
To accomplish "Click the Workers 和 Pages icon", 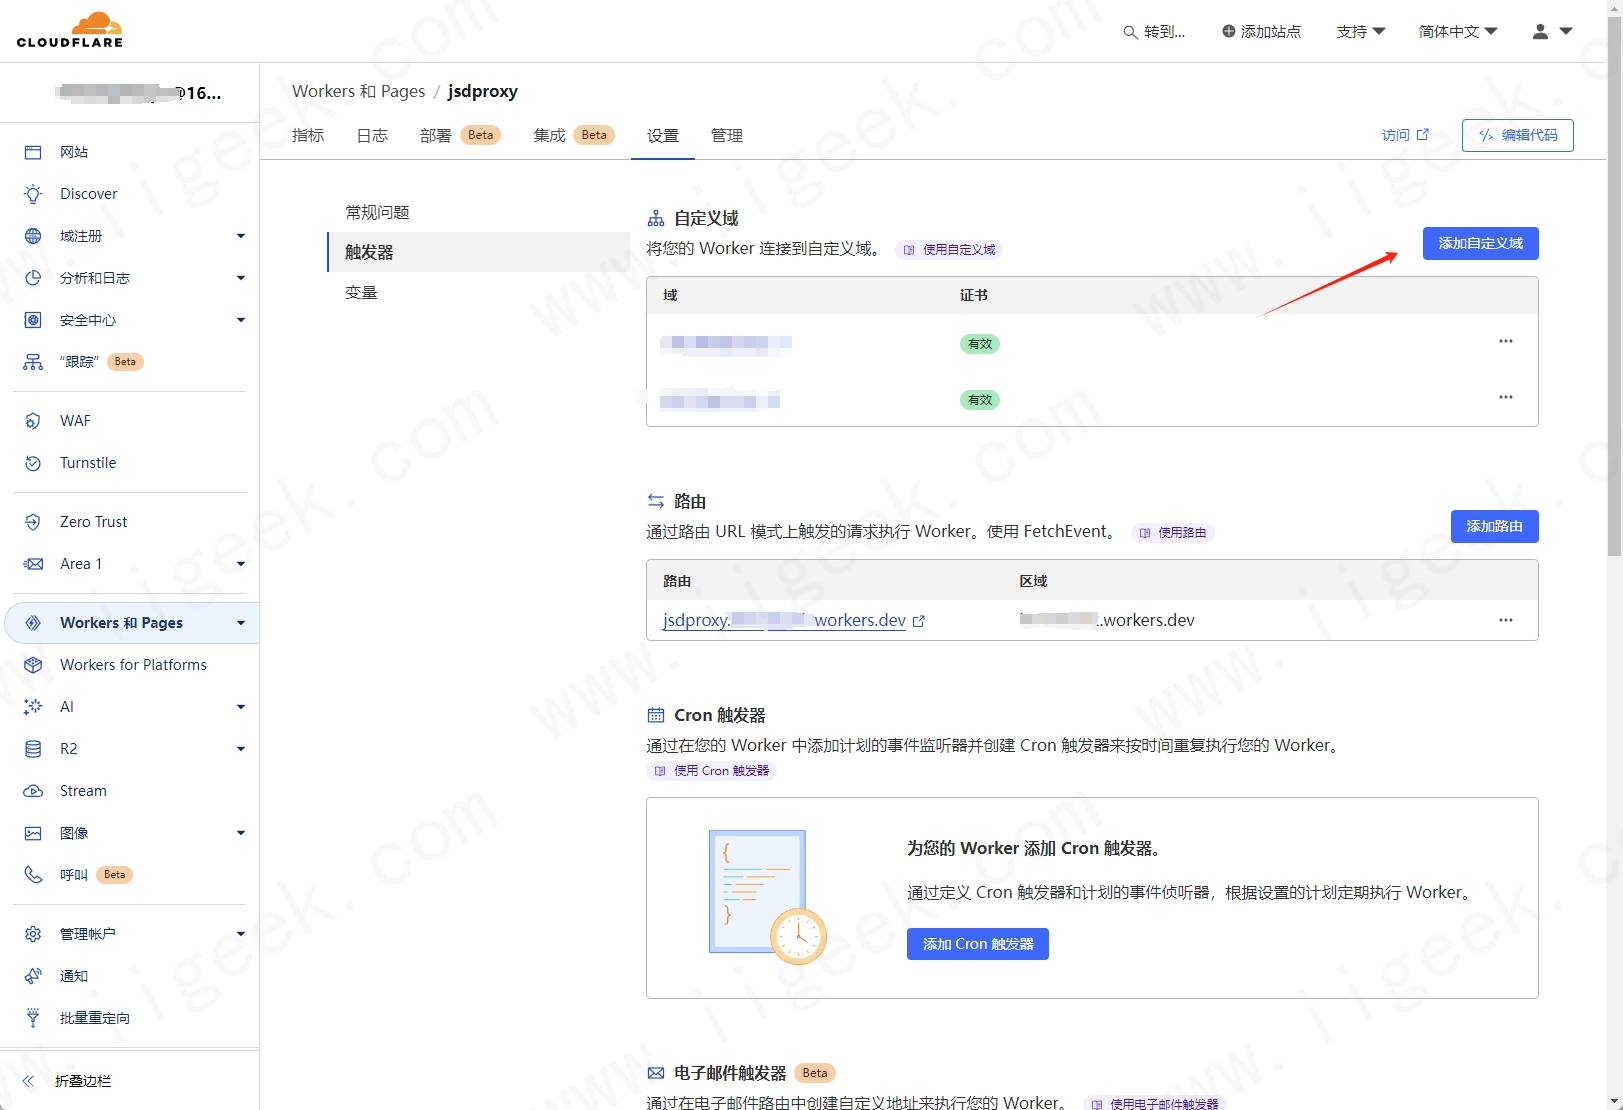I will pos(33,623).
